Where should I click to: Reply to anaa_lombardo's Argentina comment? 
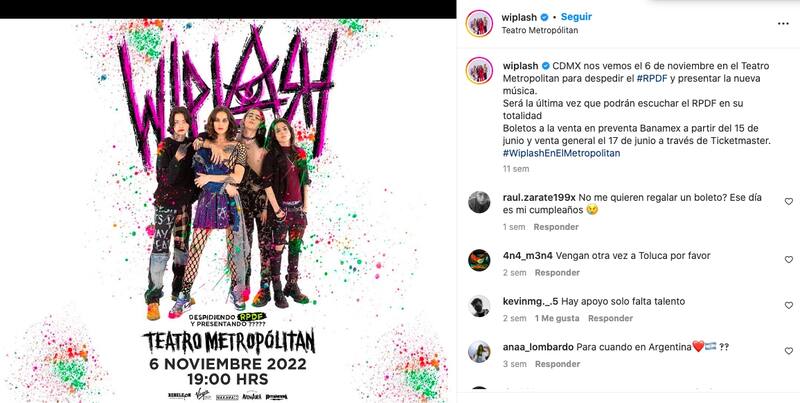[557, 364]
